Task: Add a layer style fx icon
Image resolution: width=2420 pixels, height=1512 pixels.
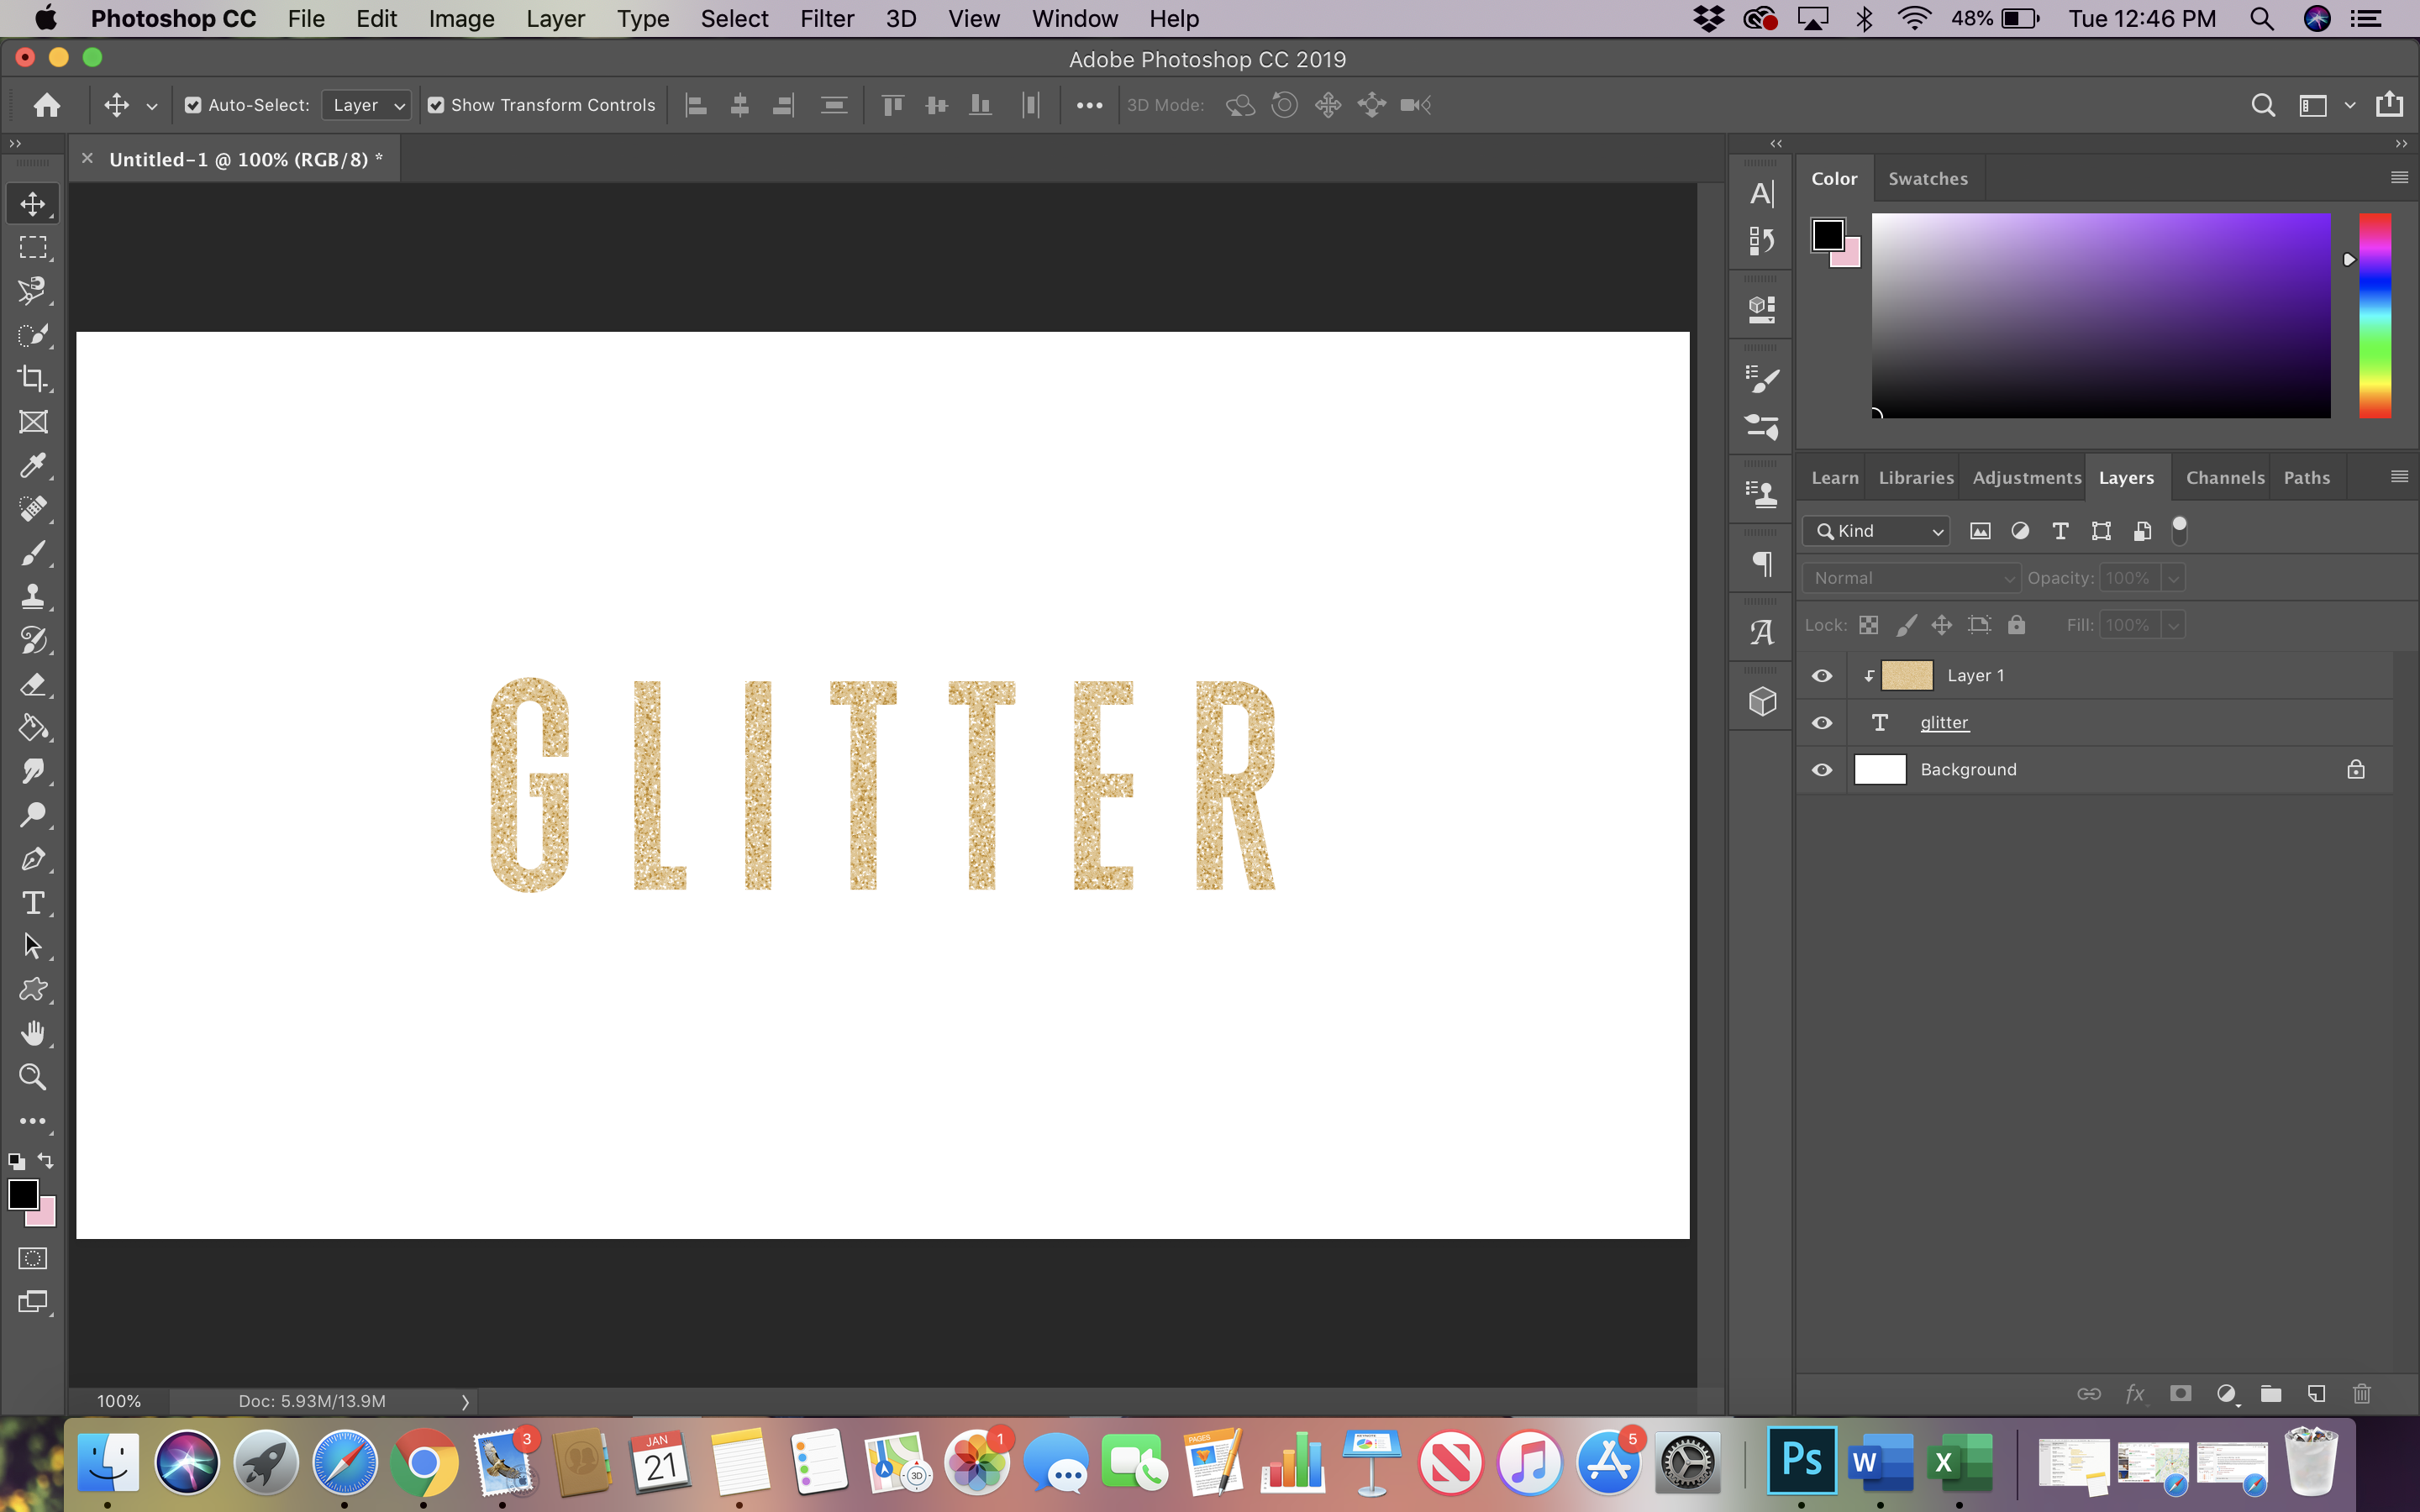Action: pos(2134,1394)
